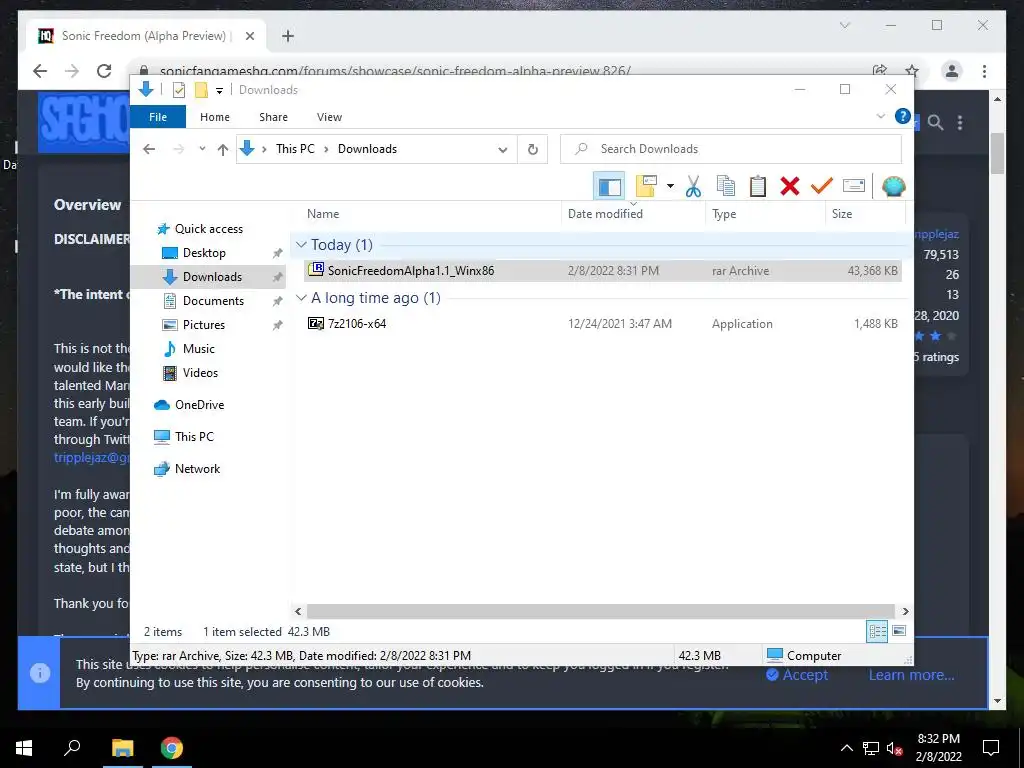Click Learn more link in cookie banner
Viewport: 1024px width, 768px height.
[911, 675]
